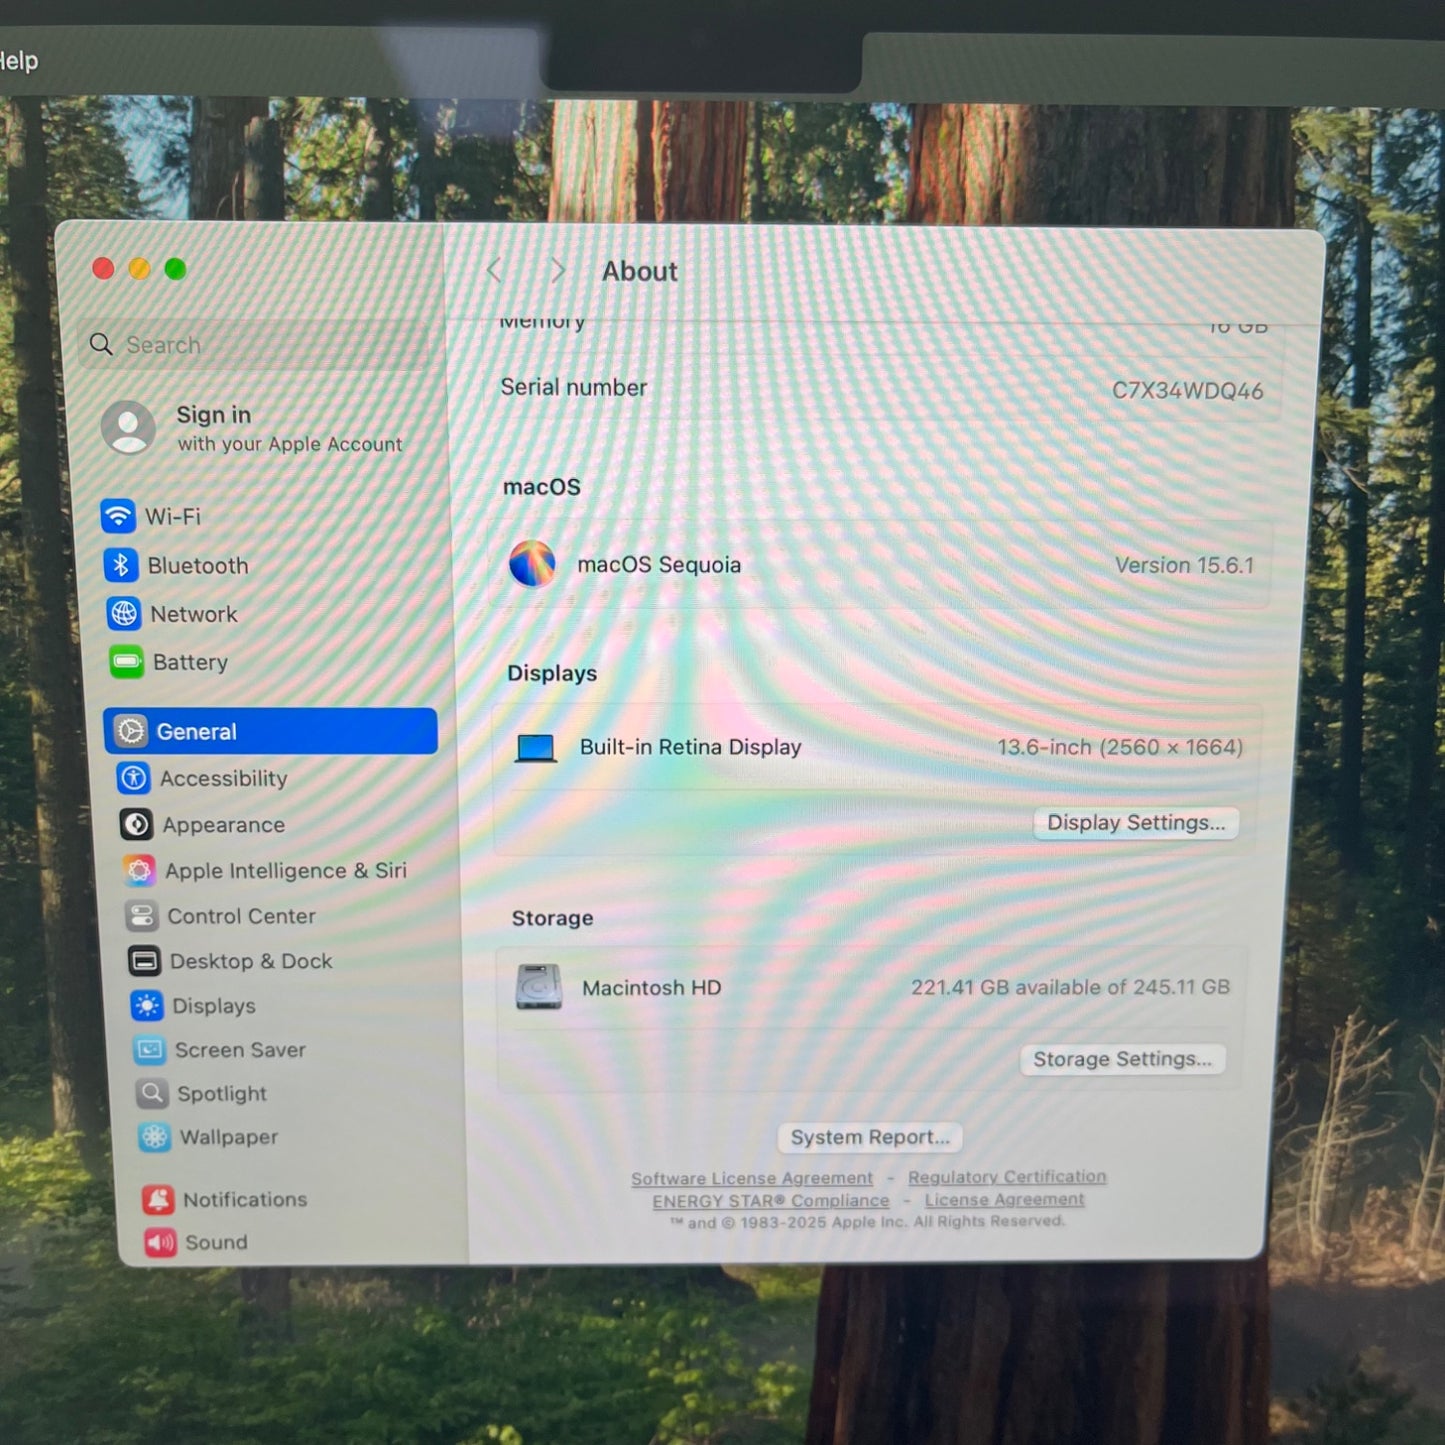Click the Macintosh HD drive icon
Viewport: 1445px width, 1445px height.
539,987
